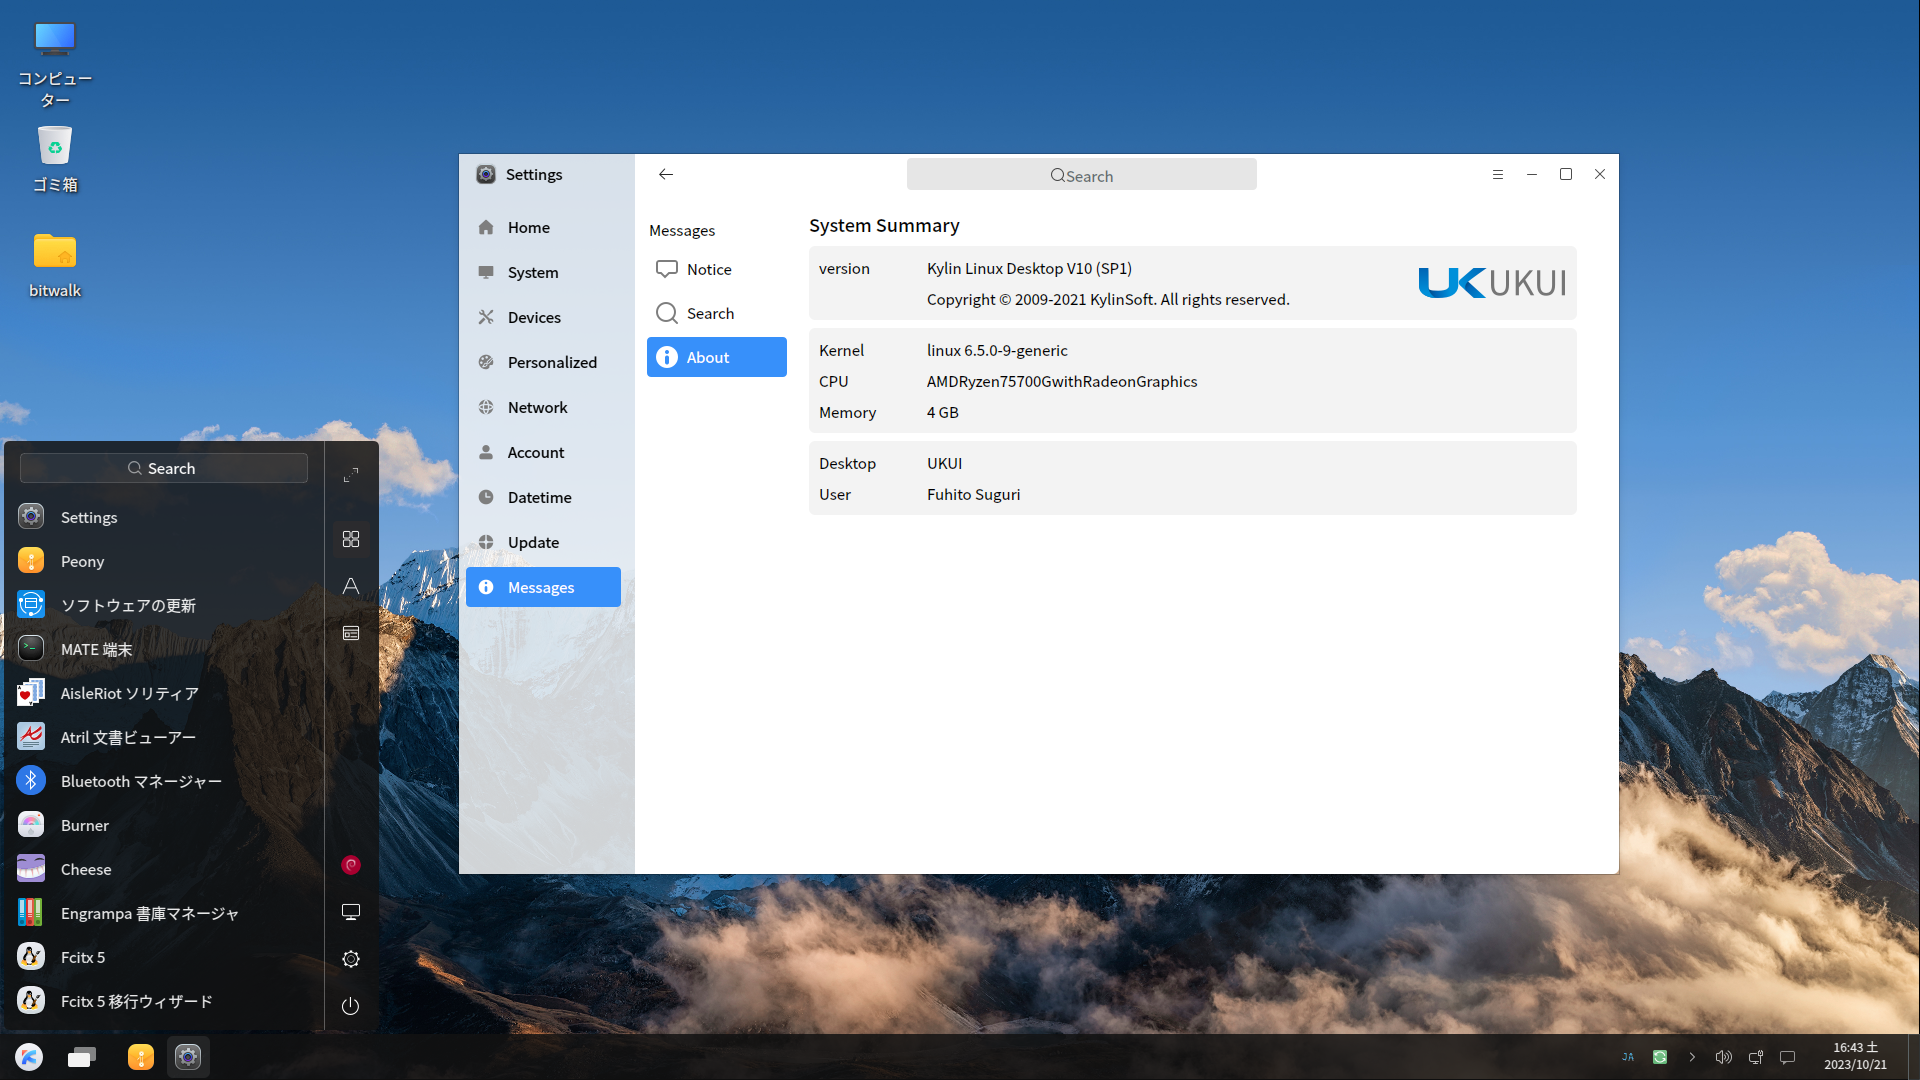The height and width of the screenshot is (1080, 1920).
Task: Open the Settings hamburger menu icon
Action: [x=1497, y=174]
